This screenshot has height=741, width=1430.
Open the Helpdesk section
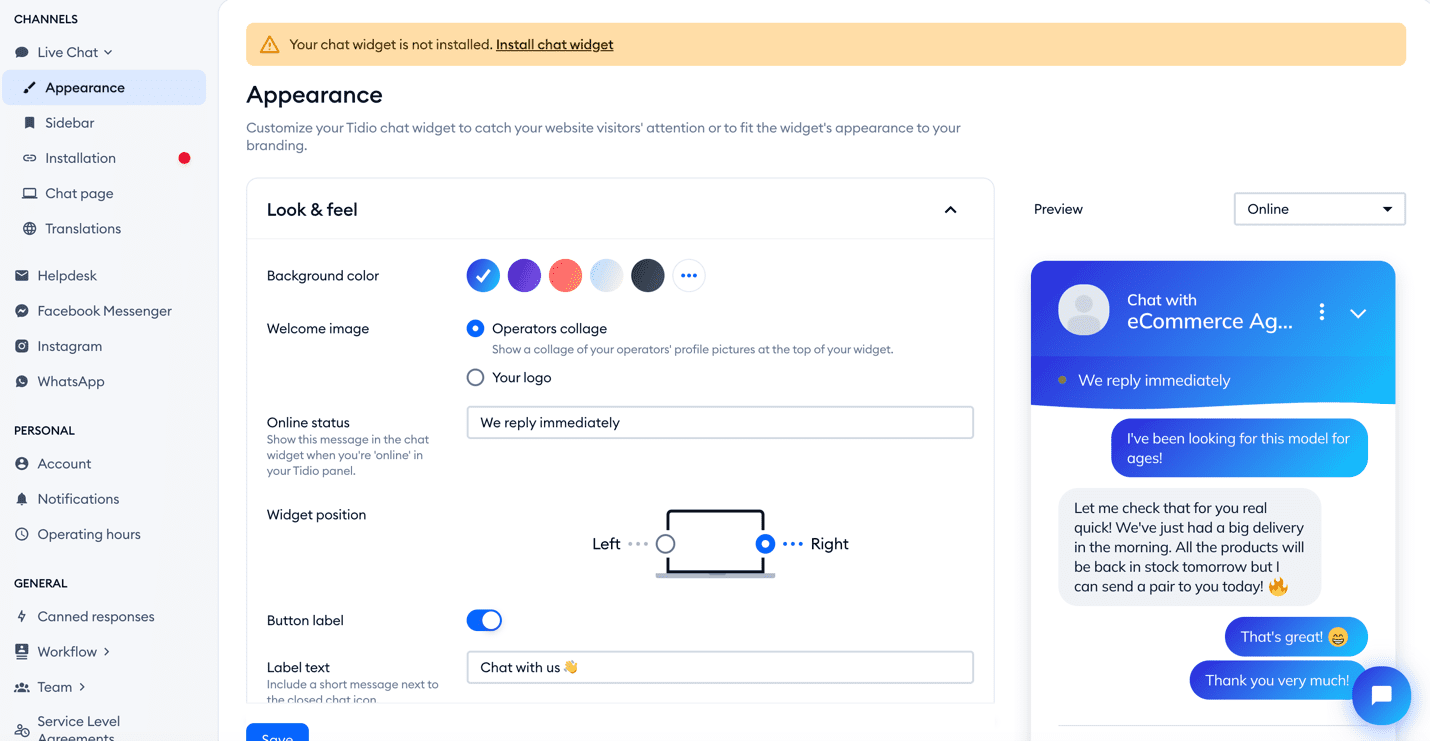67,275
